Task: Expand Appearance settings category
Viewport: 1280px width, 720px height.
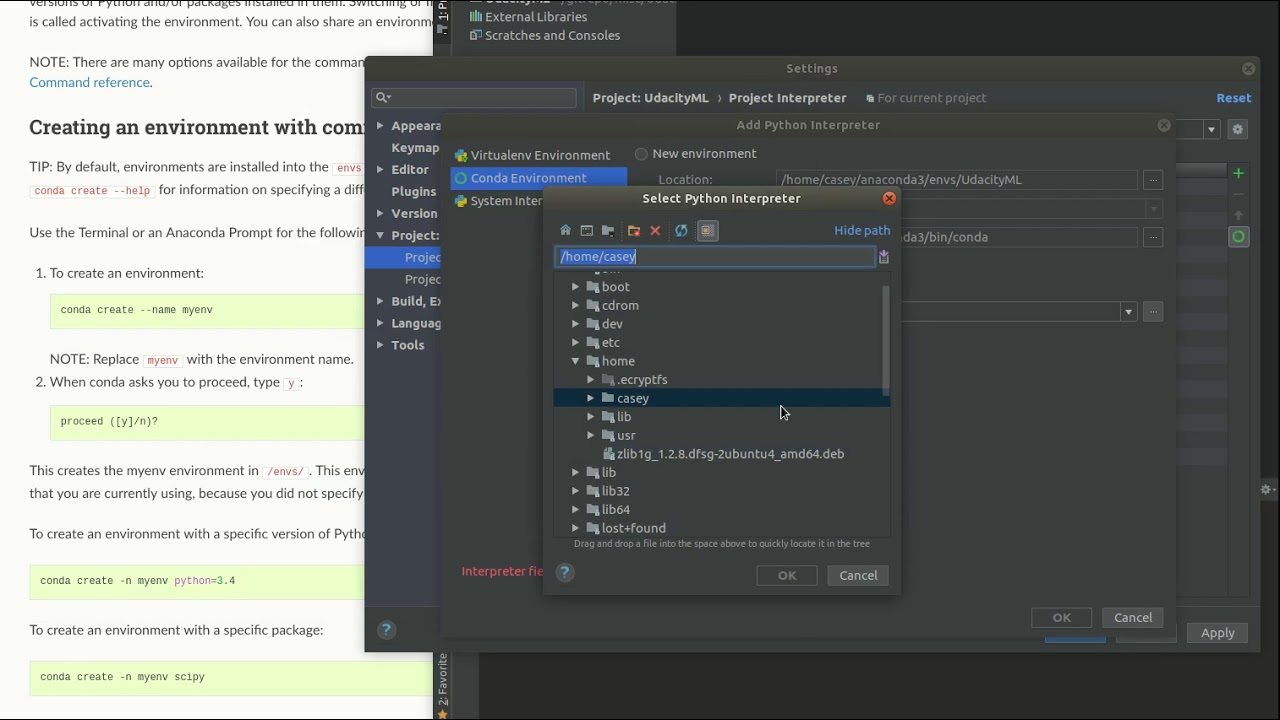Action: [x=380, y=126]
